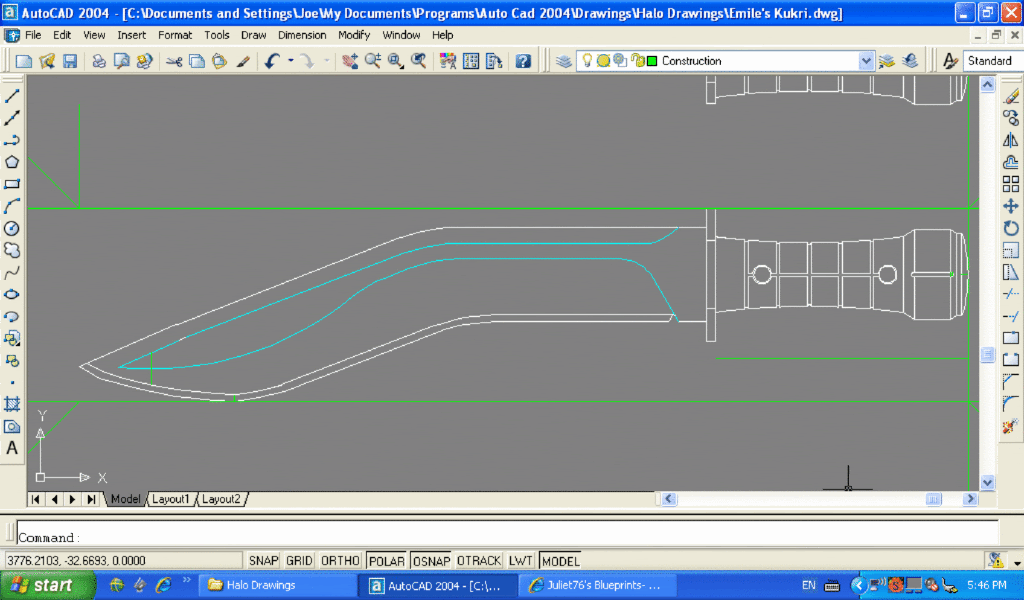Viewport: 1024px width, 600px height.
Task: Click the Zoom Previous icon
Action: coord(419,61)
